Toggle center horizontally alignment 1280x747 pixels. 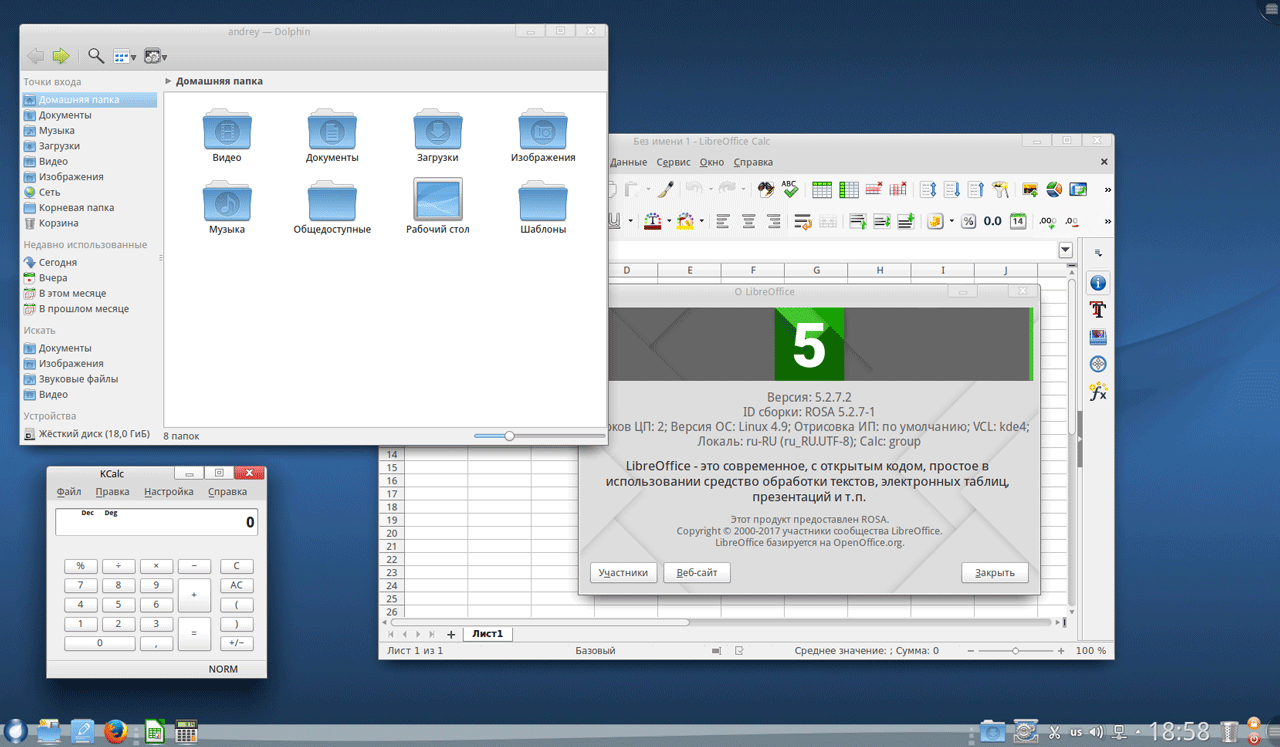pyautogui.click(x=748, y=221)
